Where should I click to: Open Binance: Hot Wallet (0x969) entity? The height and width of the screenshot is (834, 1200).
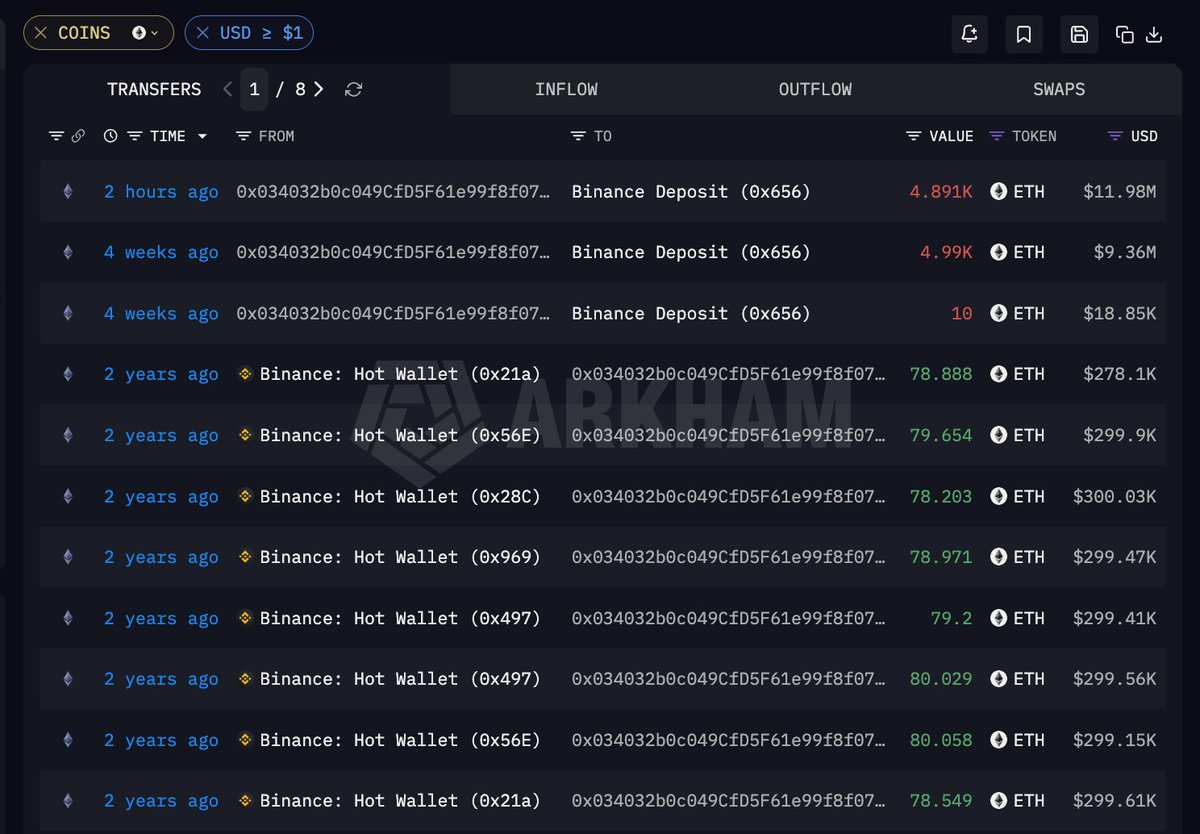pos(400,557)
